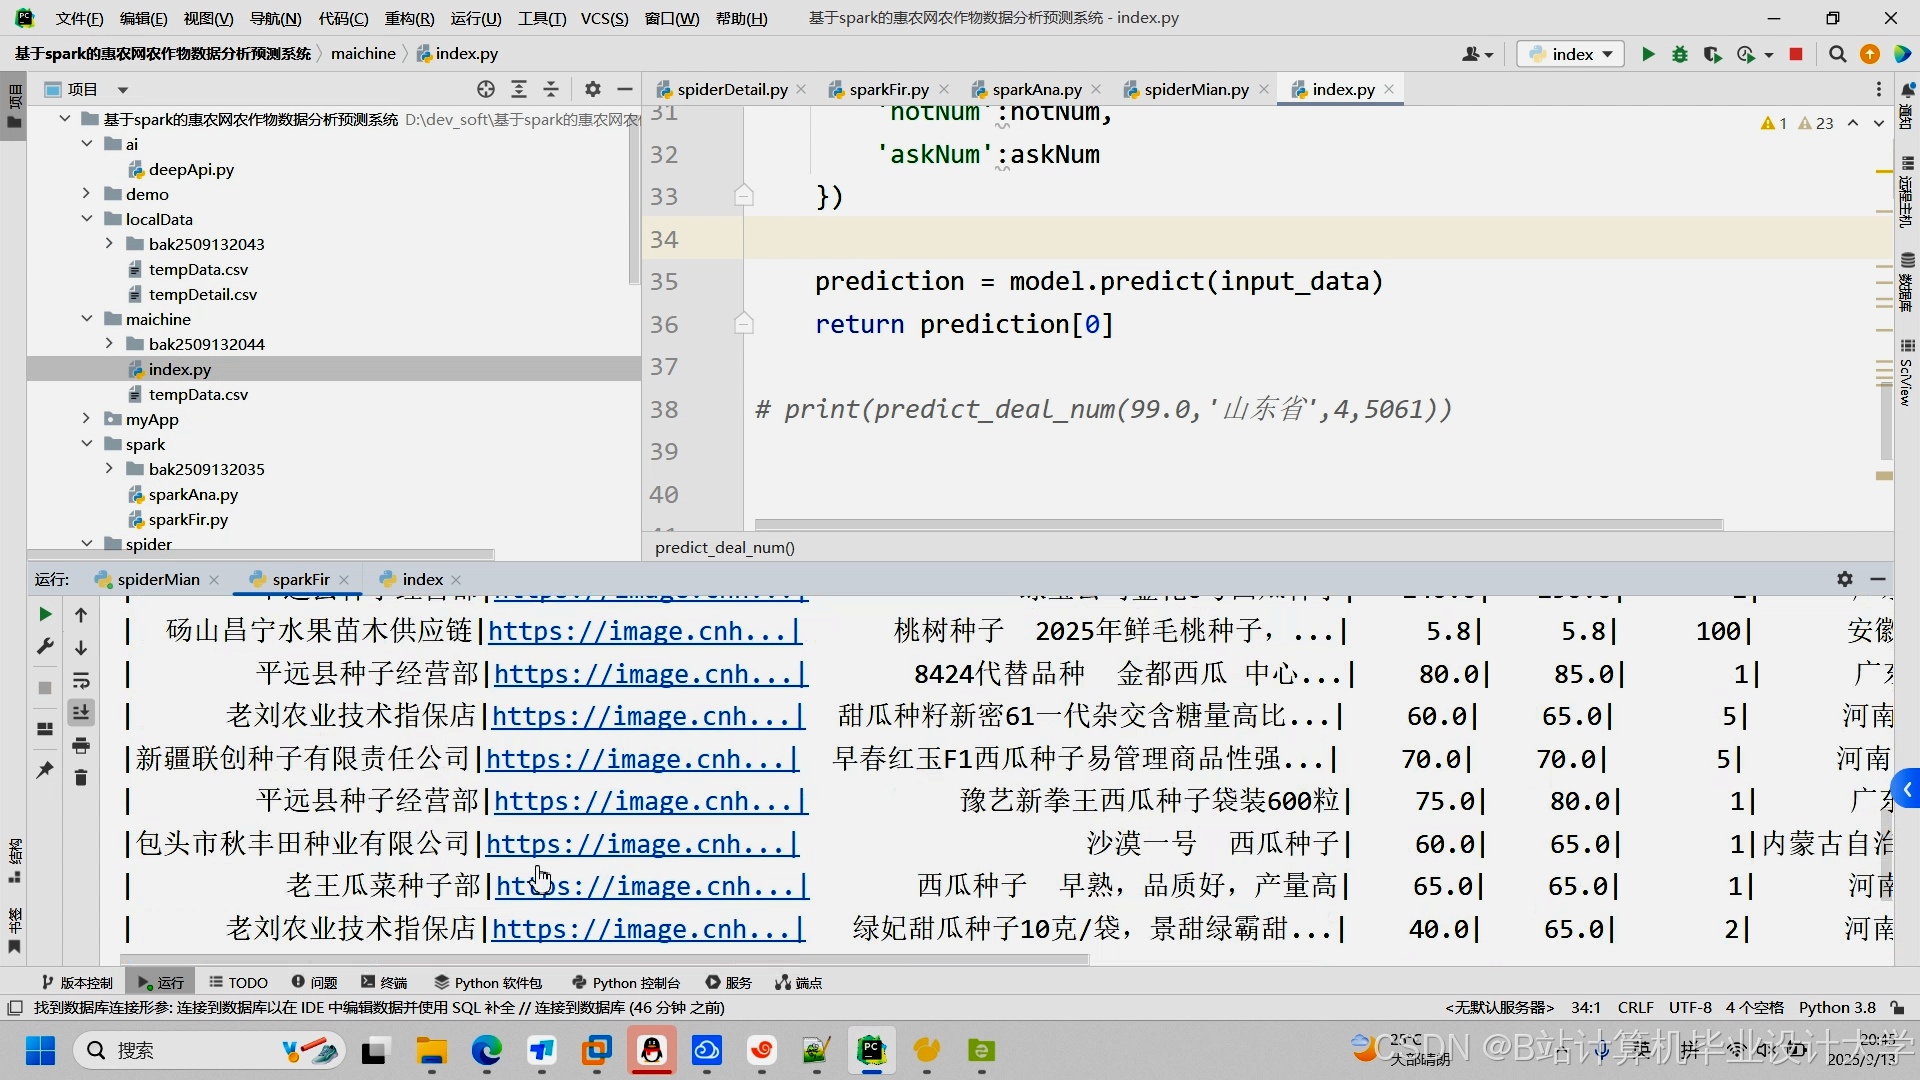Toggle soft-wrap in the run console

coord(81,680)
